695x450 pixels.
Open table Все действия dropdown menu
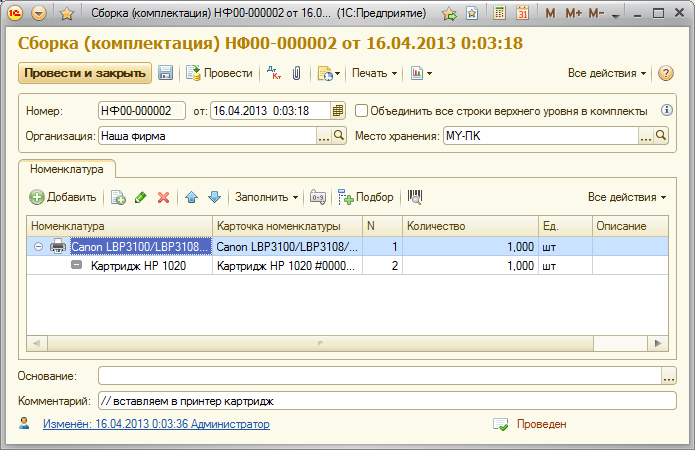(x=627, y=197)
